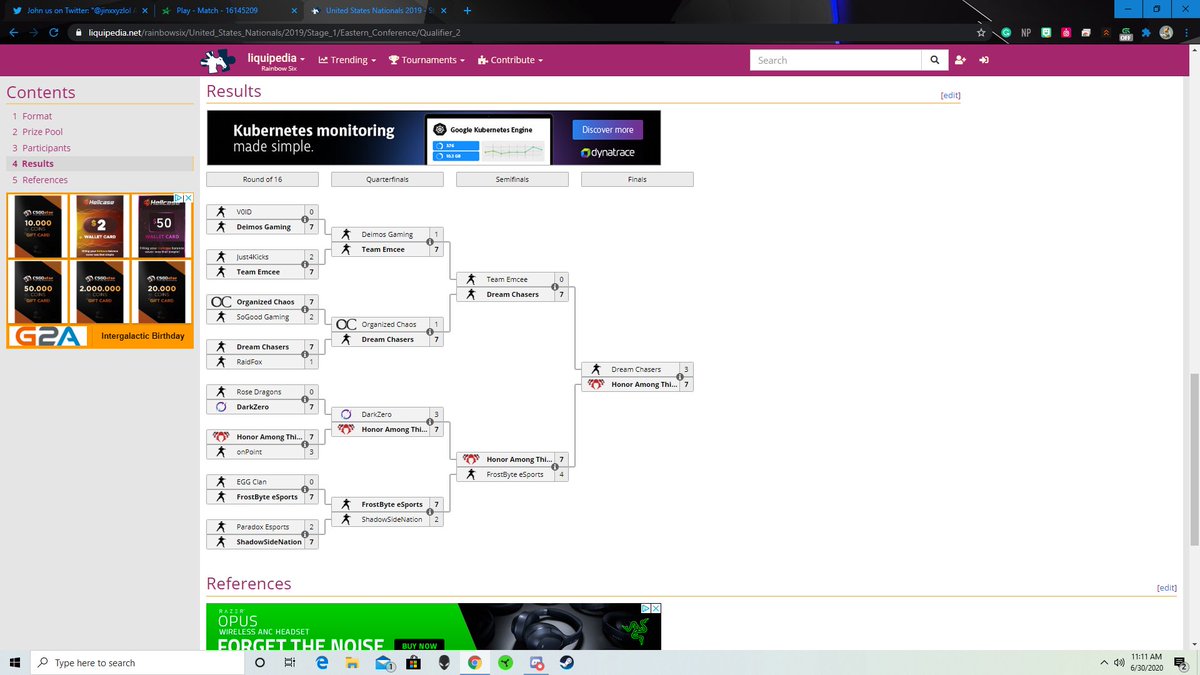
Task: Show hidden system tray icons
Action: (x=1106, y=663)
